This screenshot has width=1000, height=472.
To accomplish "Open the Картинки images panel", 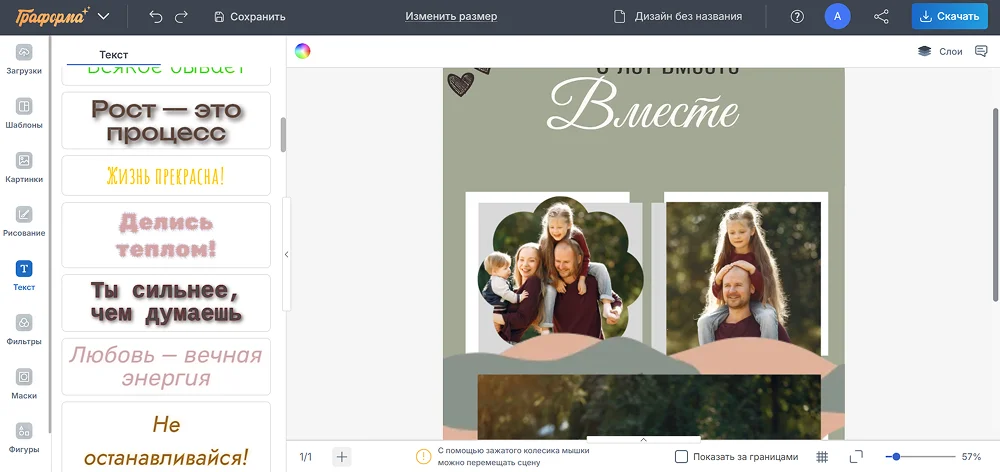I will click(x=24, y=168).
